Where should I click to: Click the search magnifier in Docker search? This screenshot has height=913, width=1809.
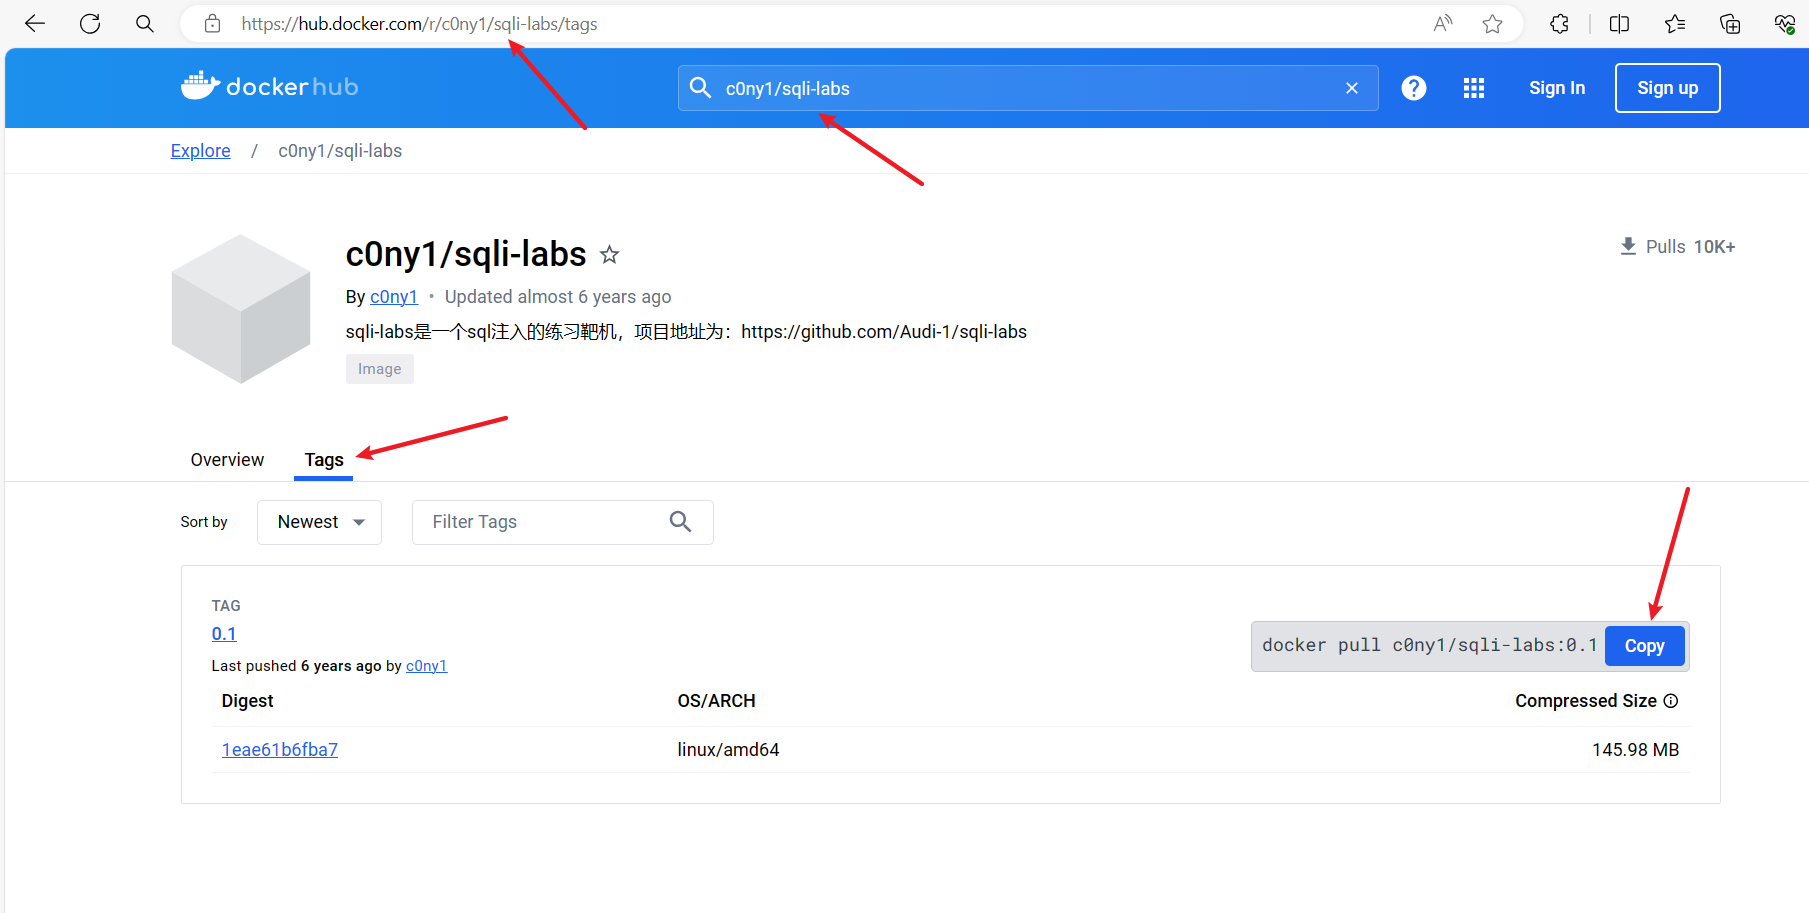click(701, 88)
